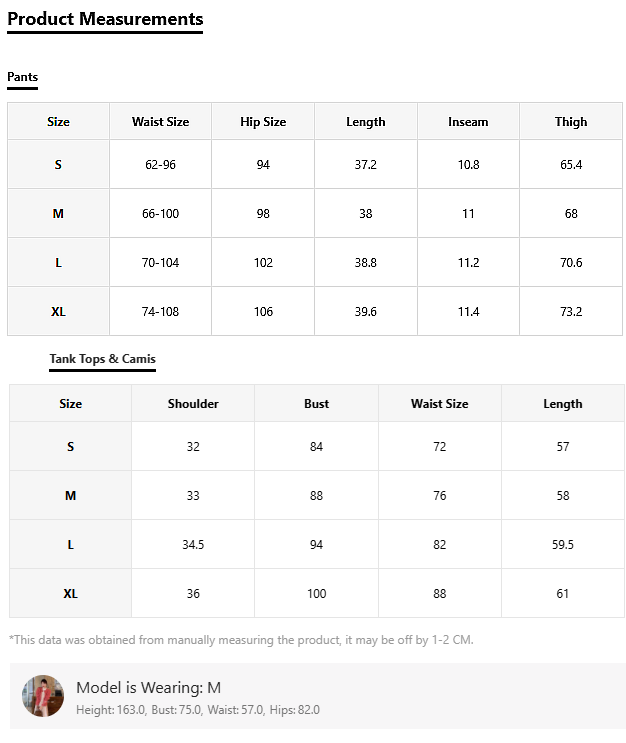626x743 pixels.
Task: Click the 73.2 thigh measurement cell
Action: pos(571,312)
